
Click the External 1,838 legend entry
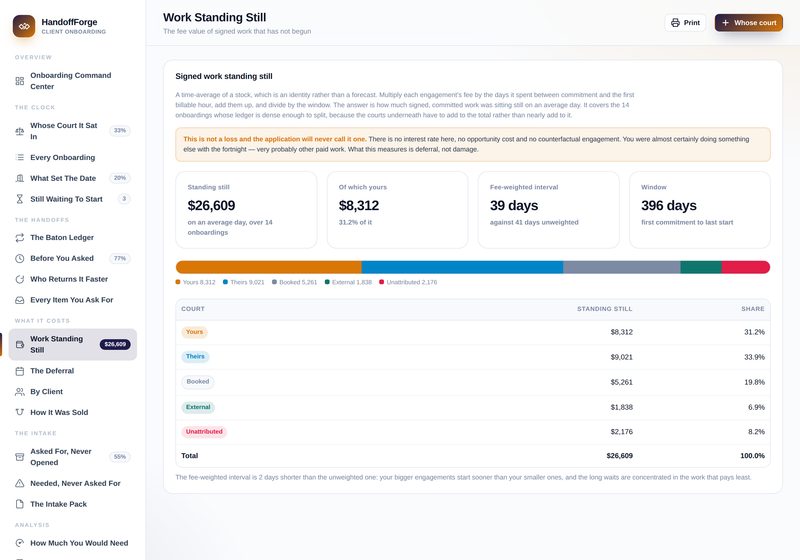click(x=348, y=283)
